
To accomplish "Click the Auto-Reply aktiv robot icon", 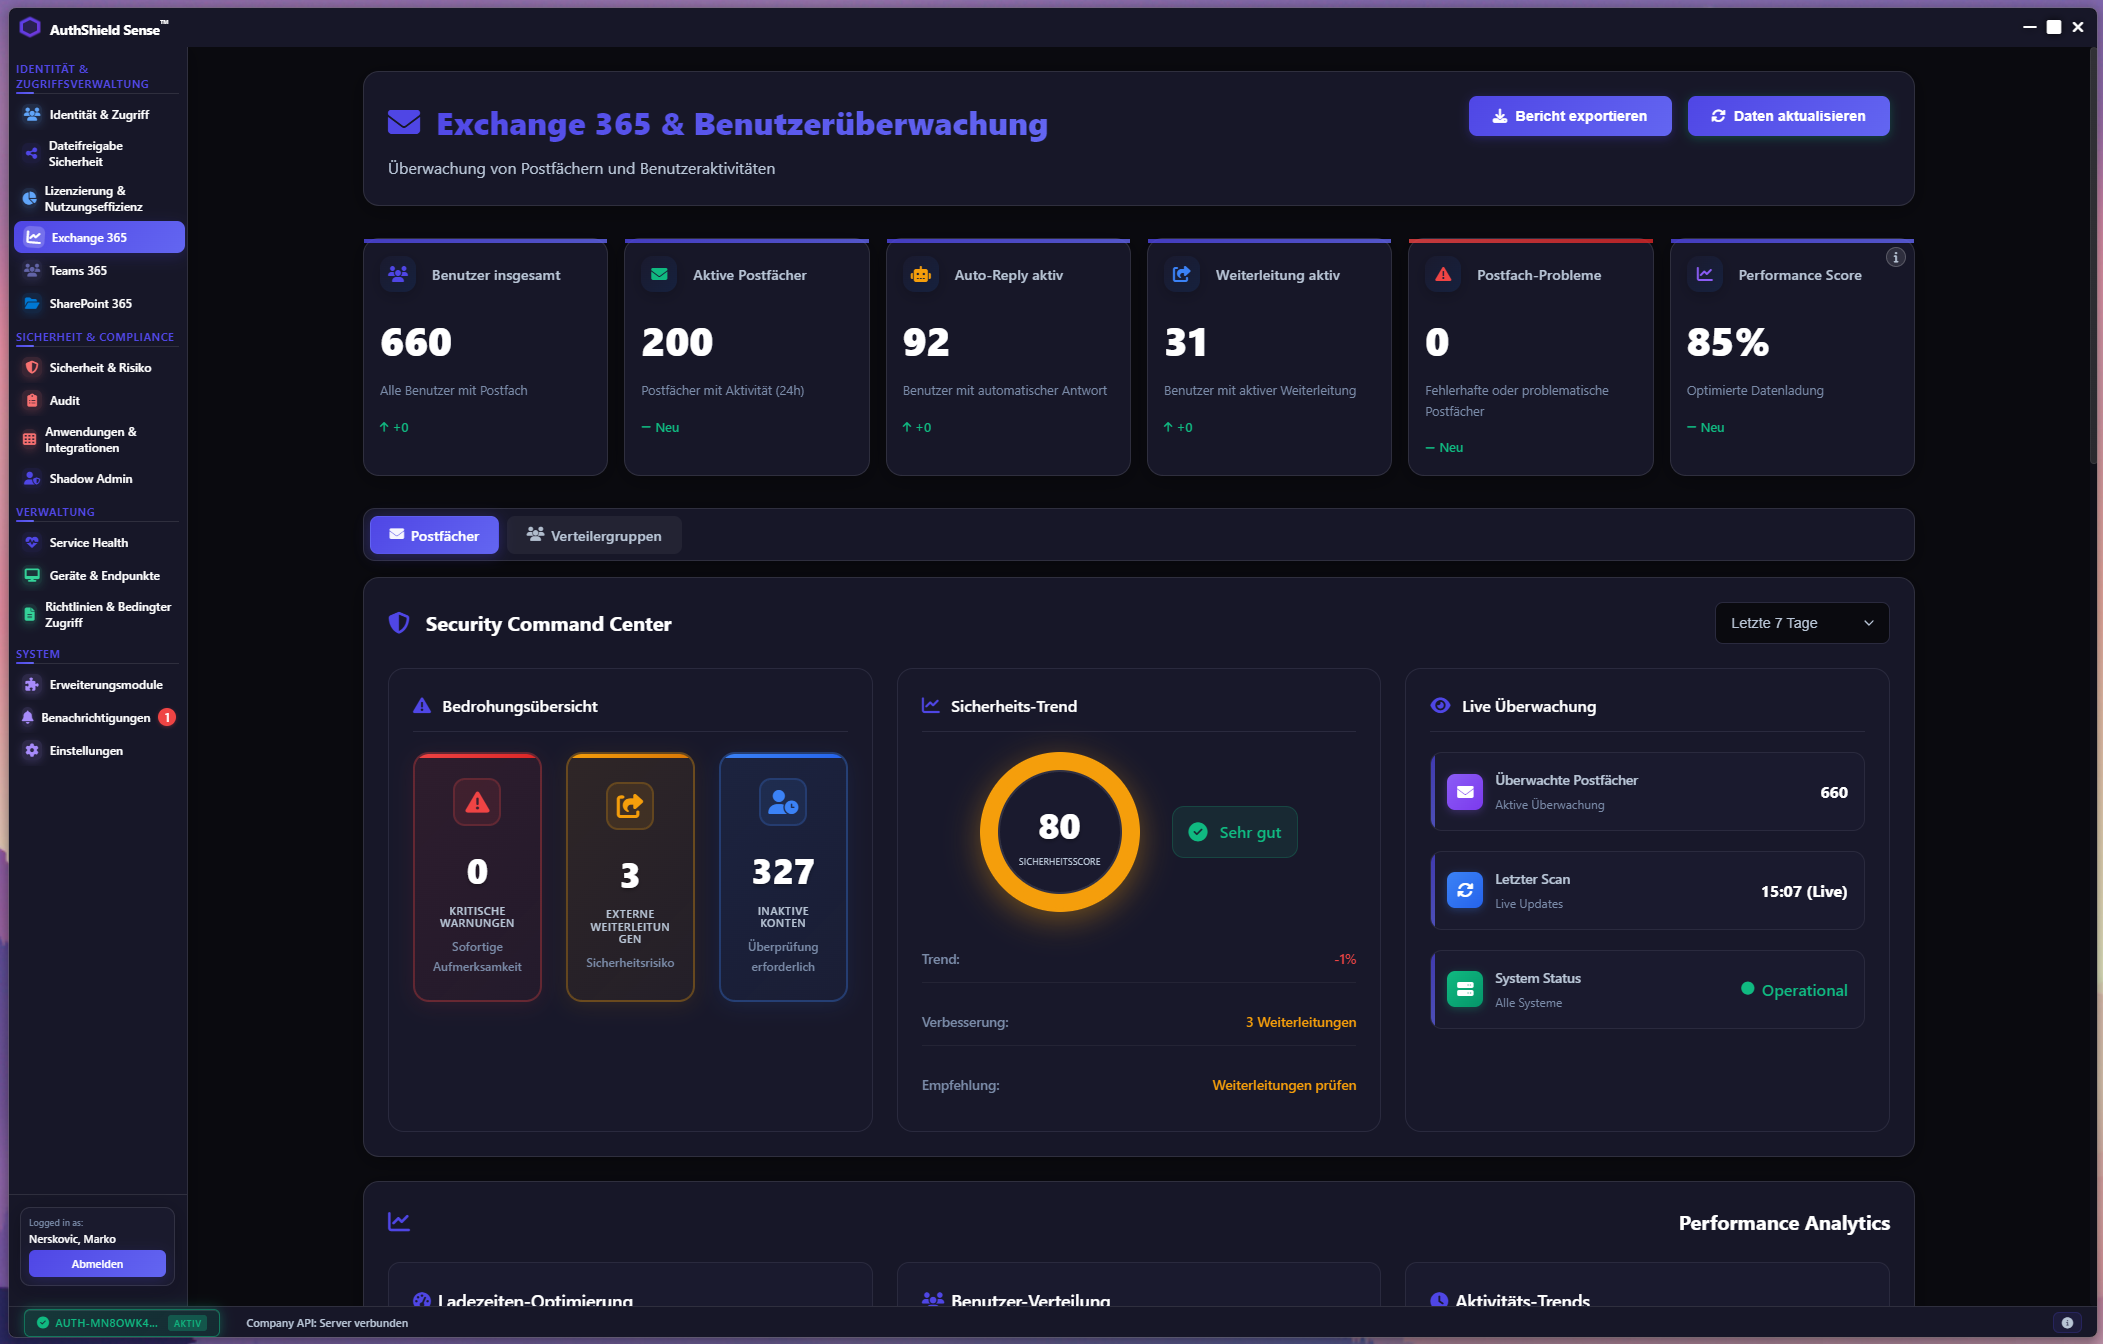I will click(921, 274).
